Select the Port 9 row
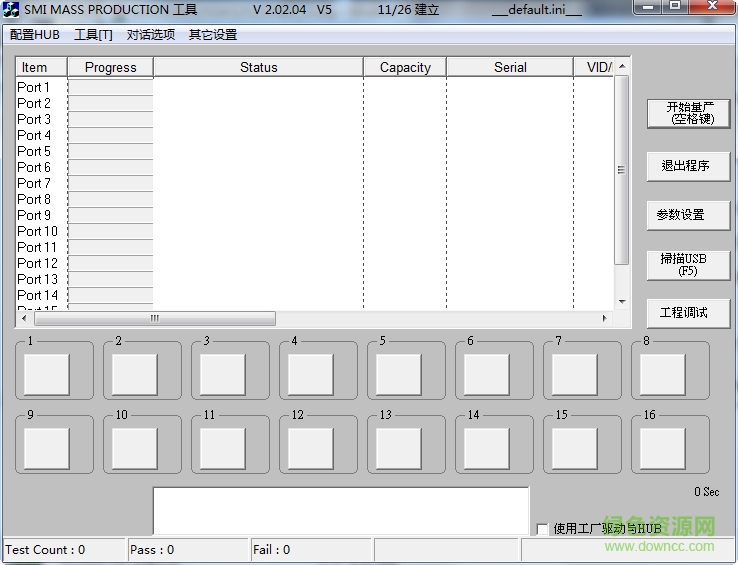 point(315,216)
